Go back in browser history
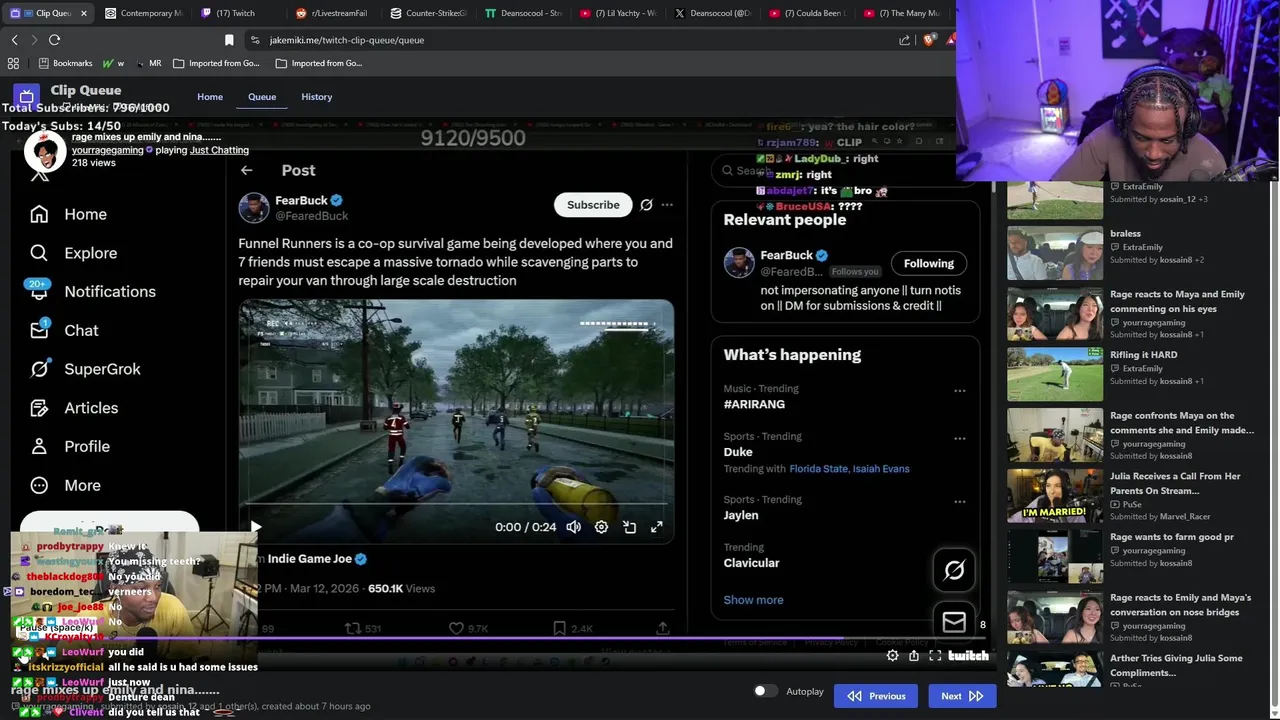The width and height of the screenshot is (1280, 720). [14, 40]
